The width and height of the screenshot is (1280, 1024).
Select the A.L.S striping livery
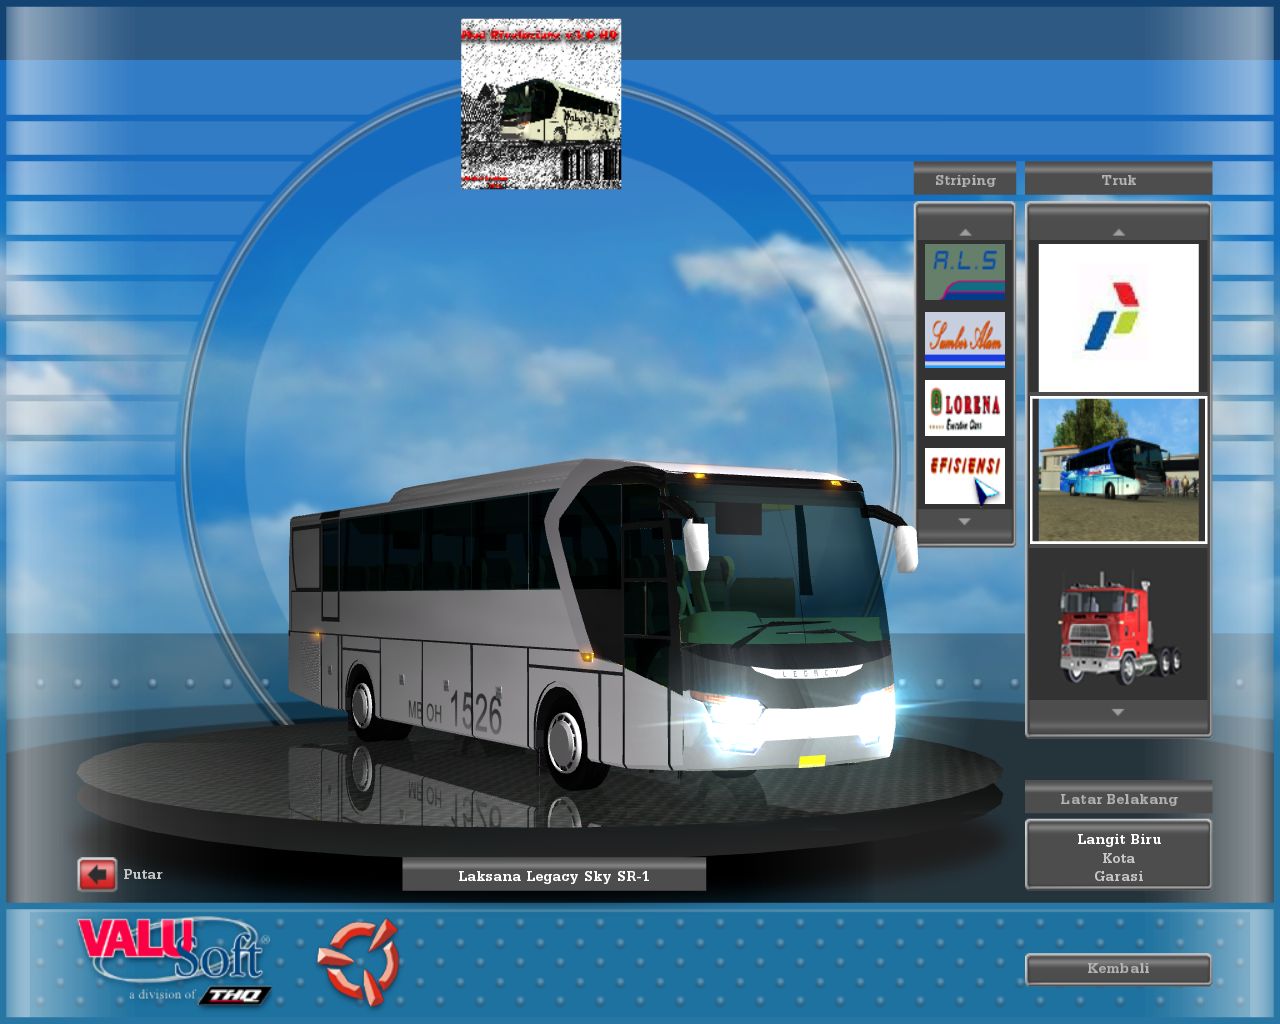[965, 272]
